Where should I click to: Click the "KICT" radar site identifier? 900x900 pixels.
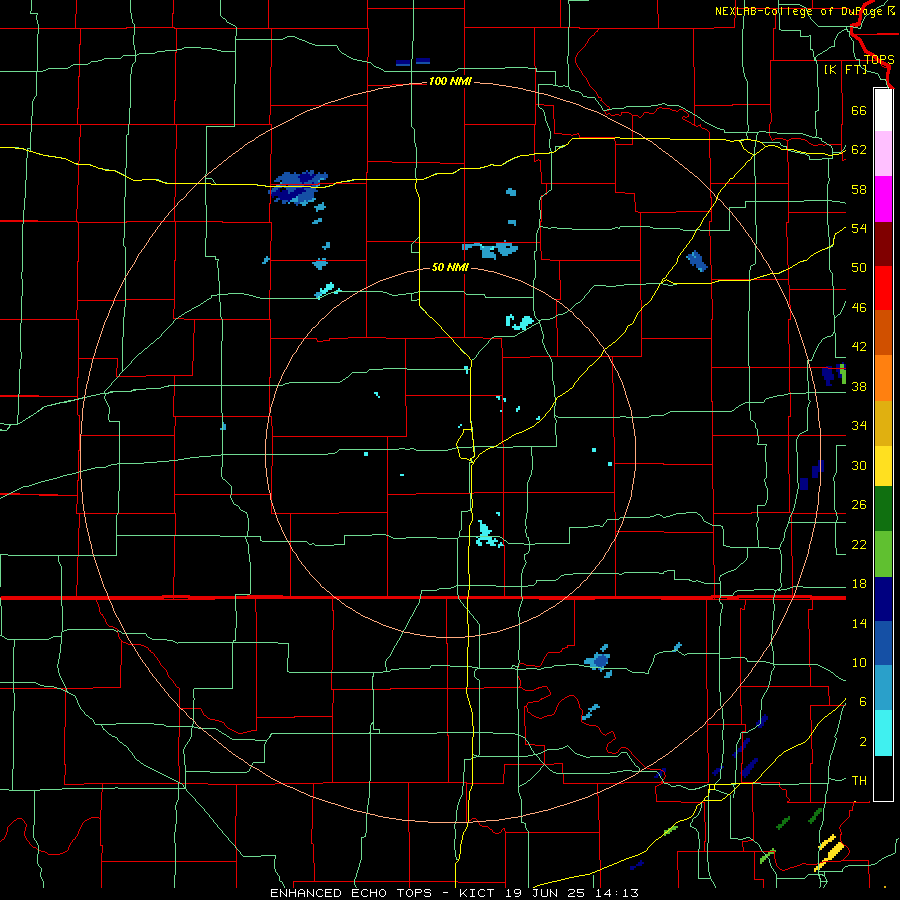coord(479,893)
